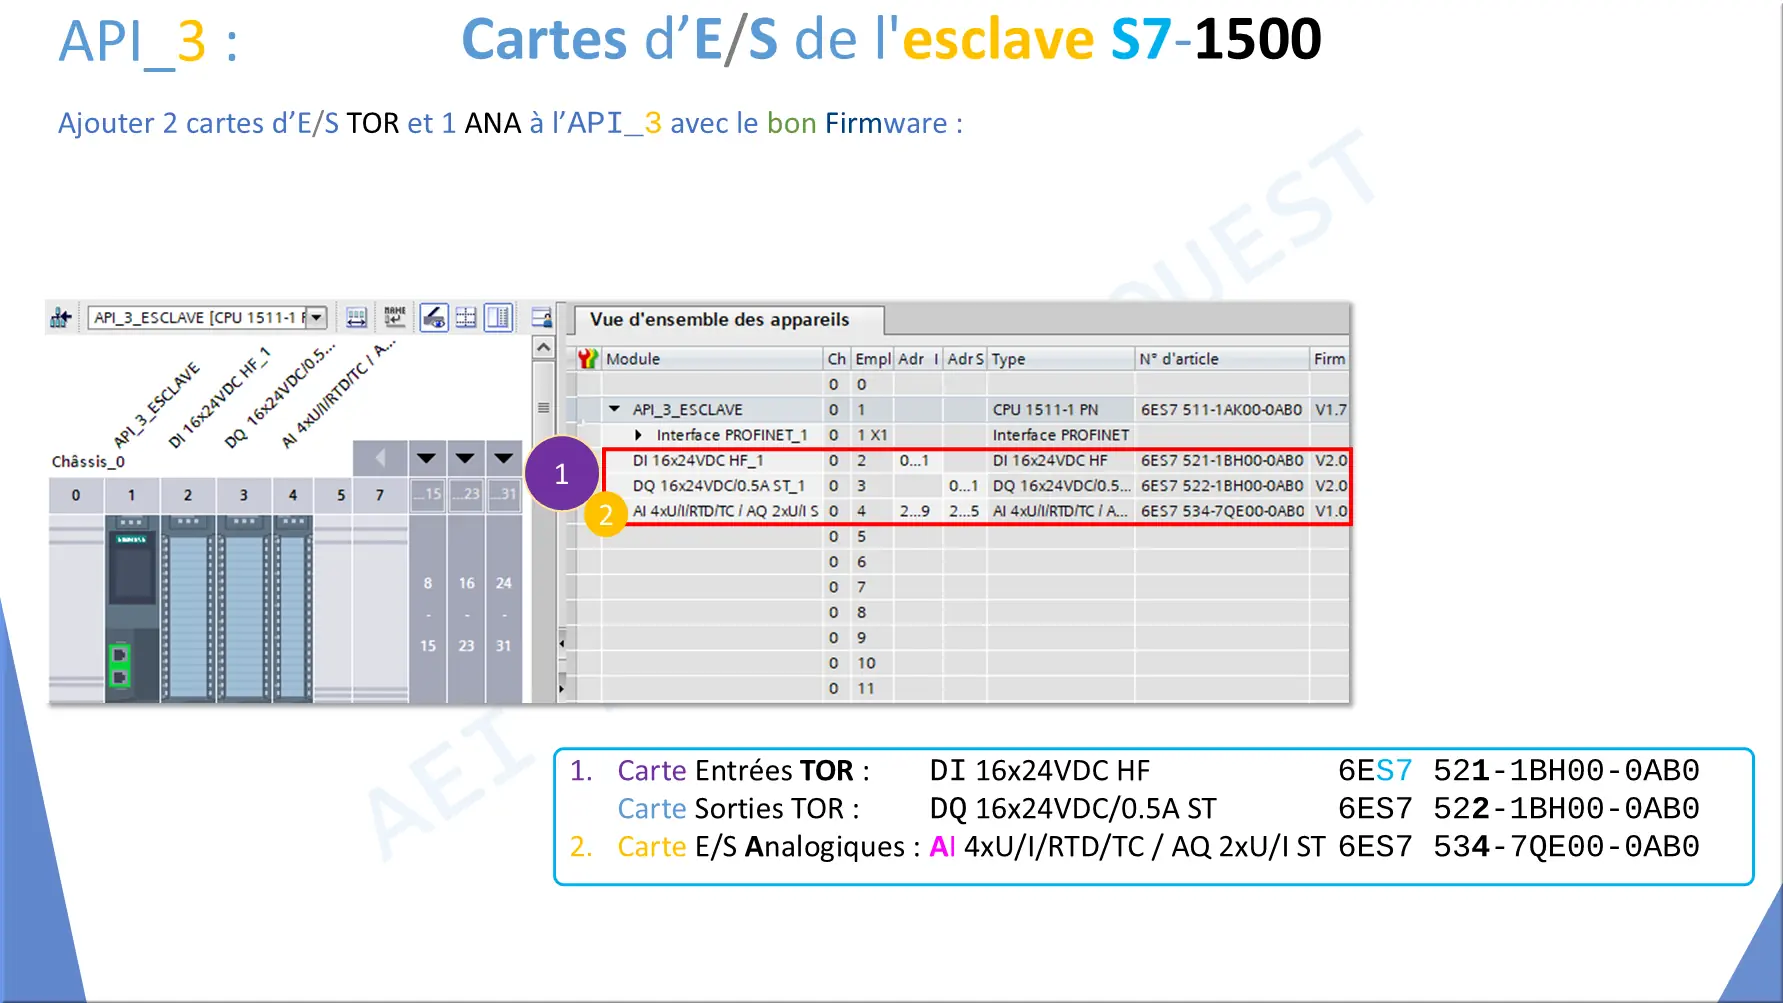Click the device view settings icon at toolbar end

click(541, 318)
